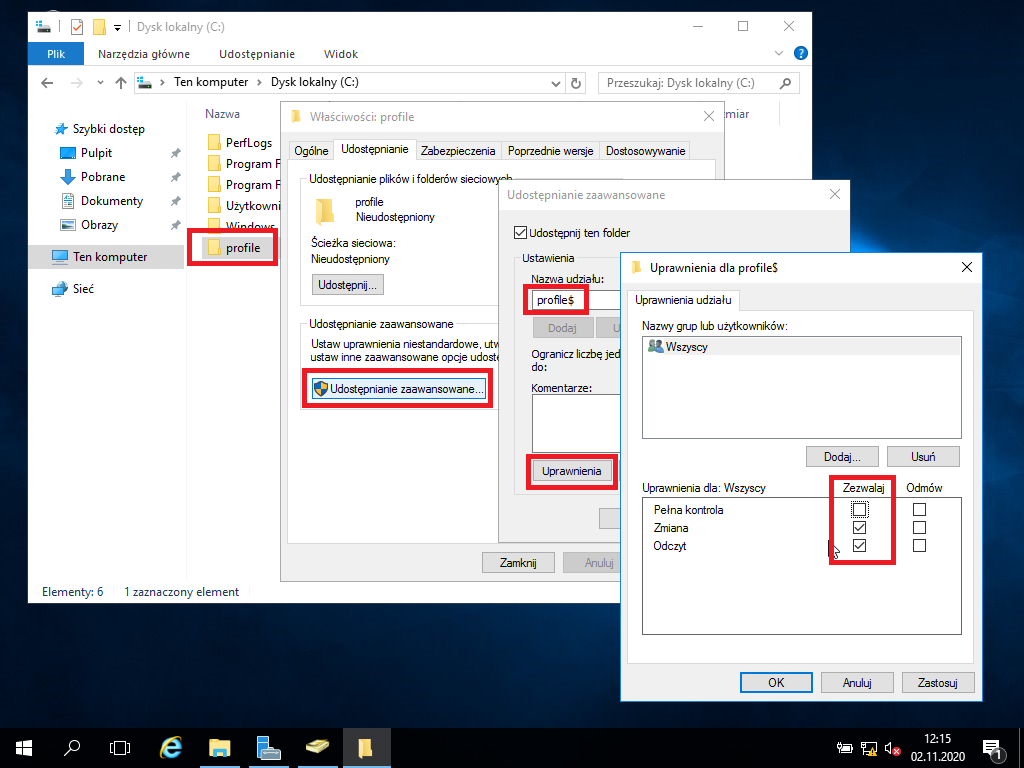Open the Widok ribbon tab
Viewport: 1024px width, 768px height.
[341, 54]
